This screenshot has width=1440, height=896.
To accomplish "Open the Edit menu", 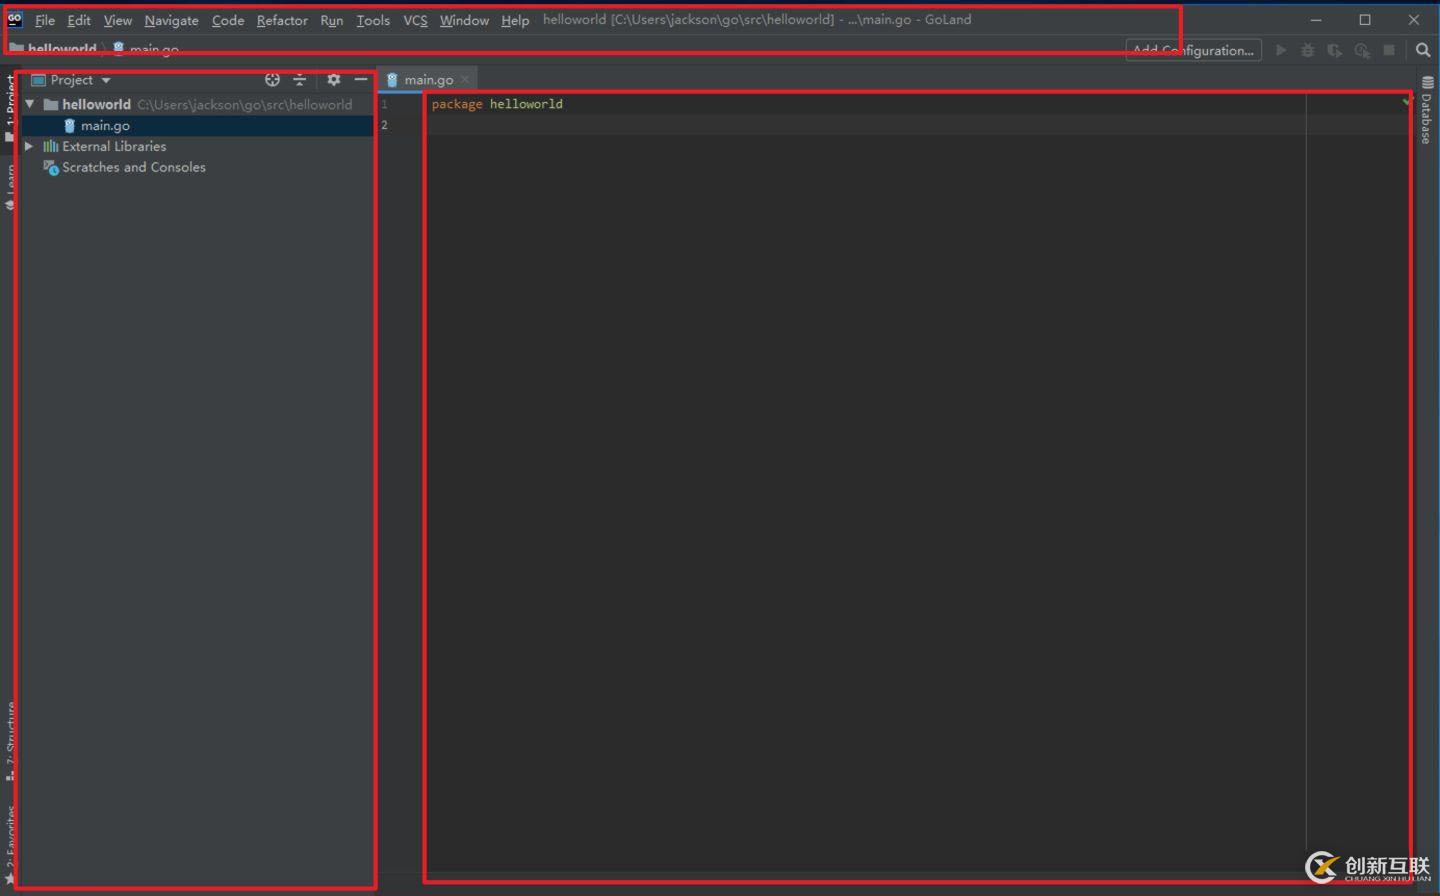I will (79, 20).
